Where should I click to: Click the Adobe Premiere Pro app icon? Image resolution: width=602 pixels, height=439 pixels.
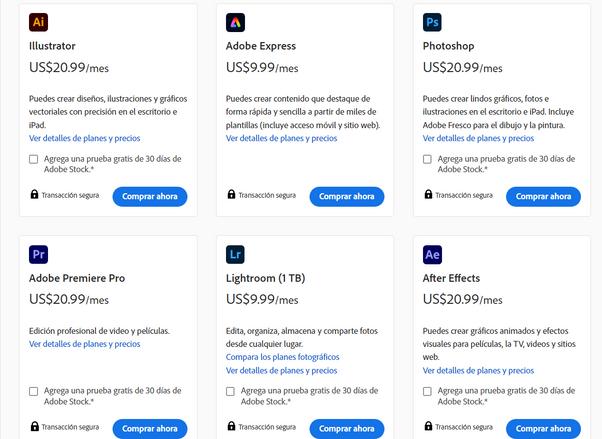pos(39,254)
